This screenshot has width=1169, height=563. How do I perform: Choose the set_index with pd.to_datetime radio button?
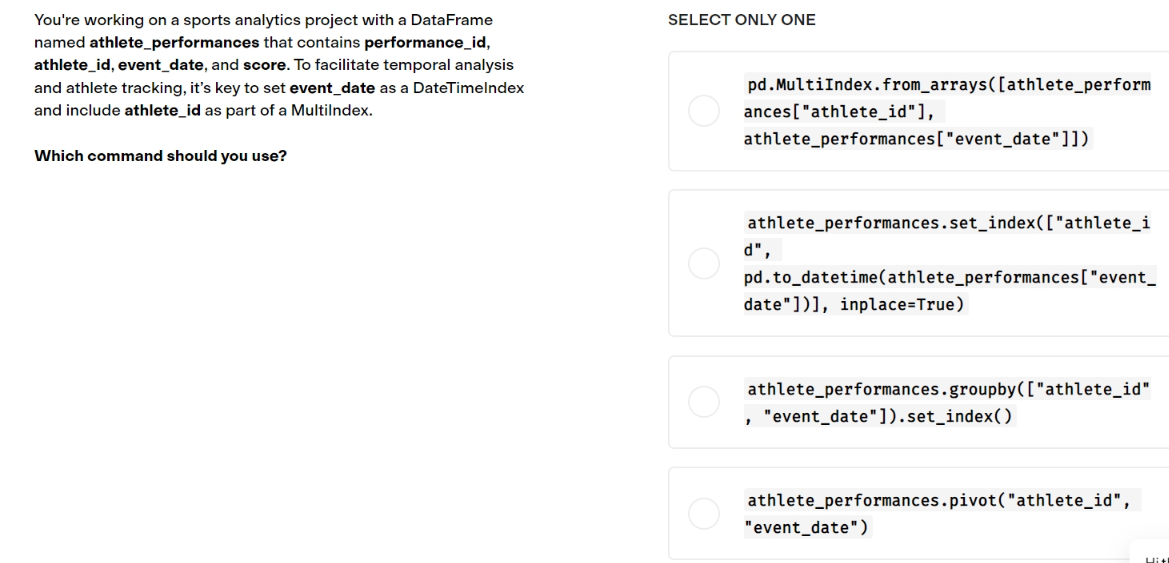[x=703, y=263]
